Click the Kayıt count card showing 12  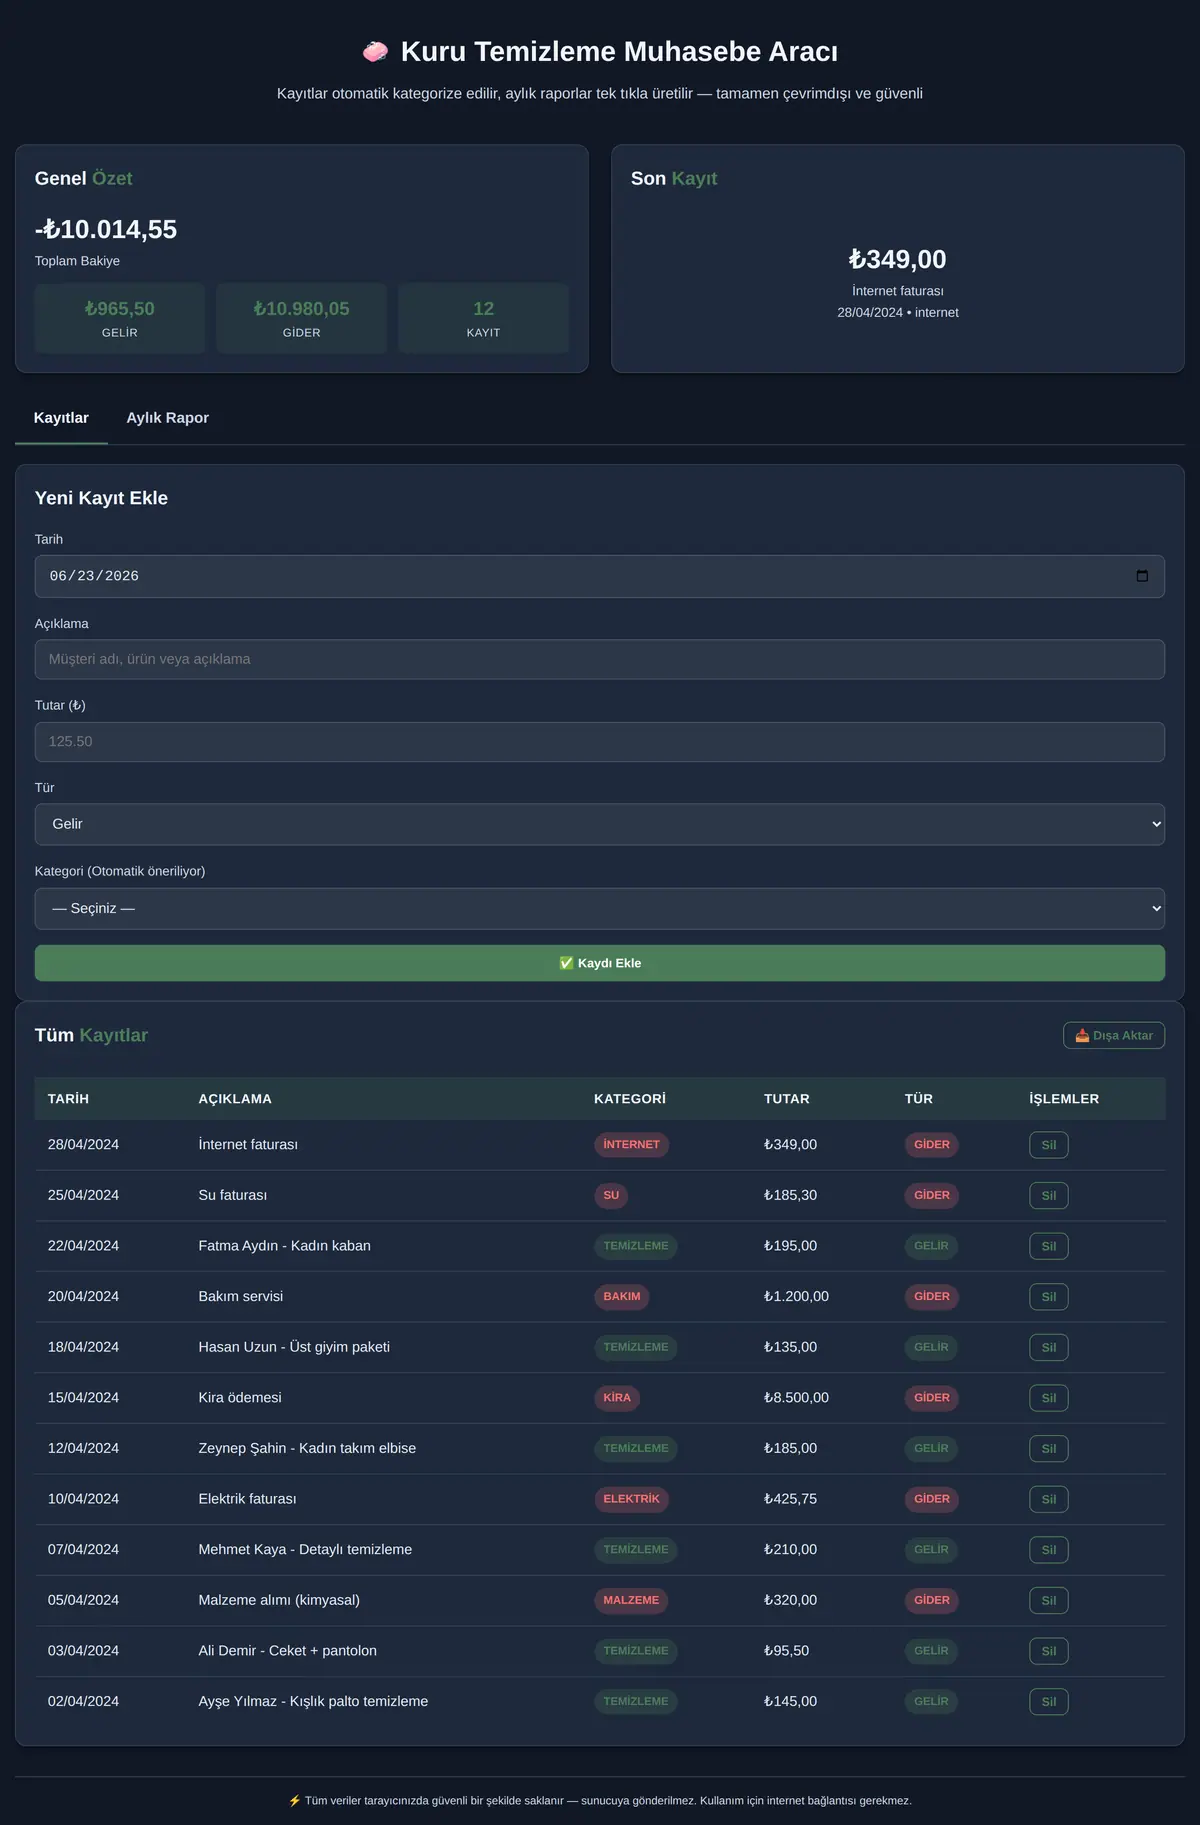pos(483,318)
